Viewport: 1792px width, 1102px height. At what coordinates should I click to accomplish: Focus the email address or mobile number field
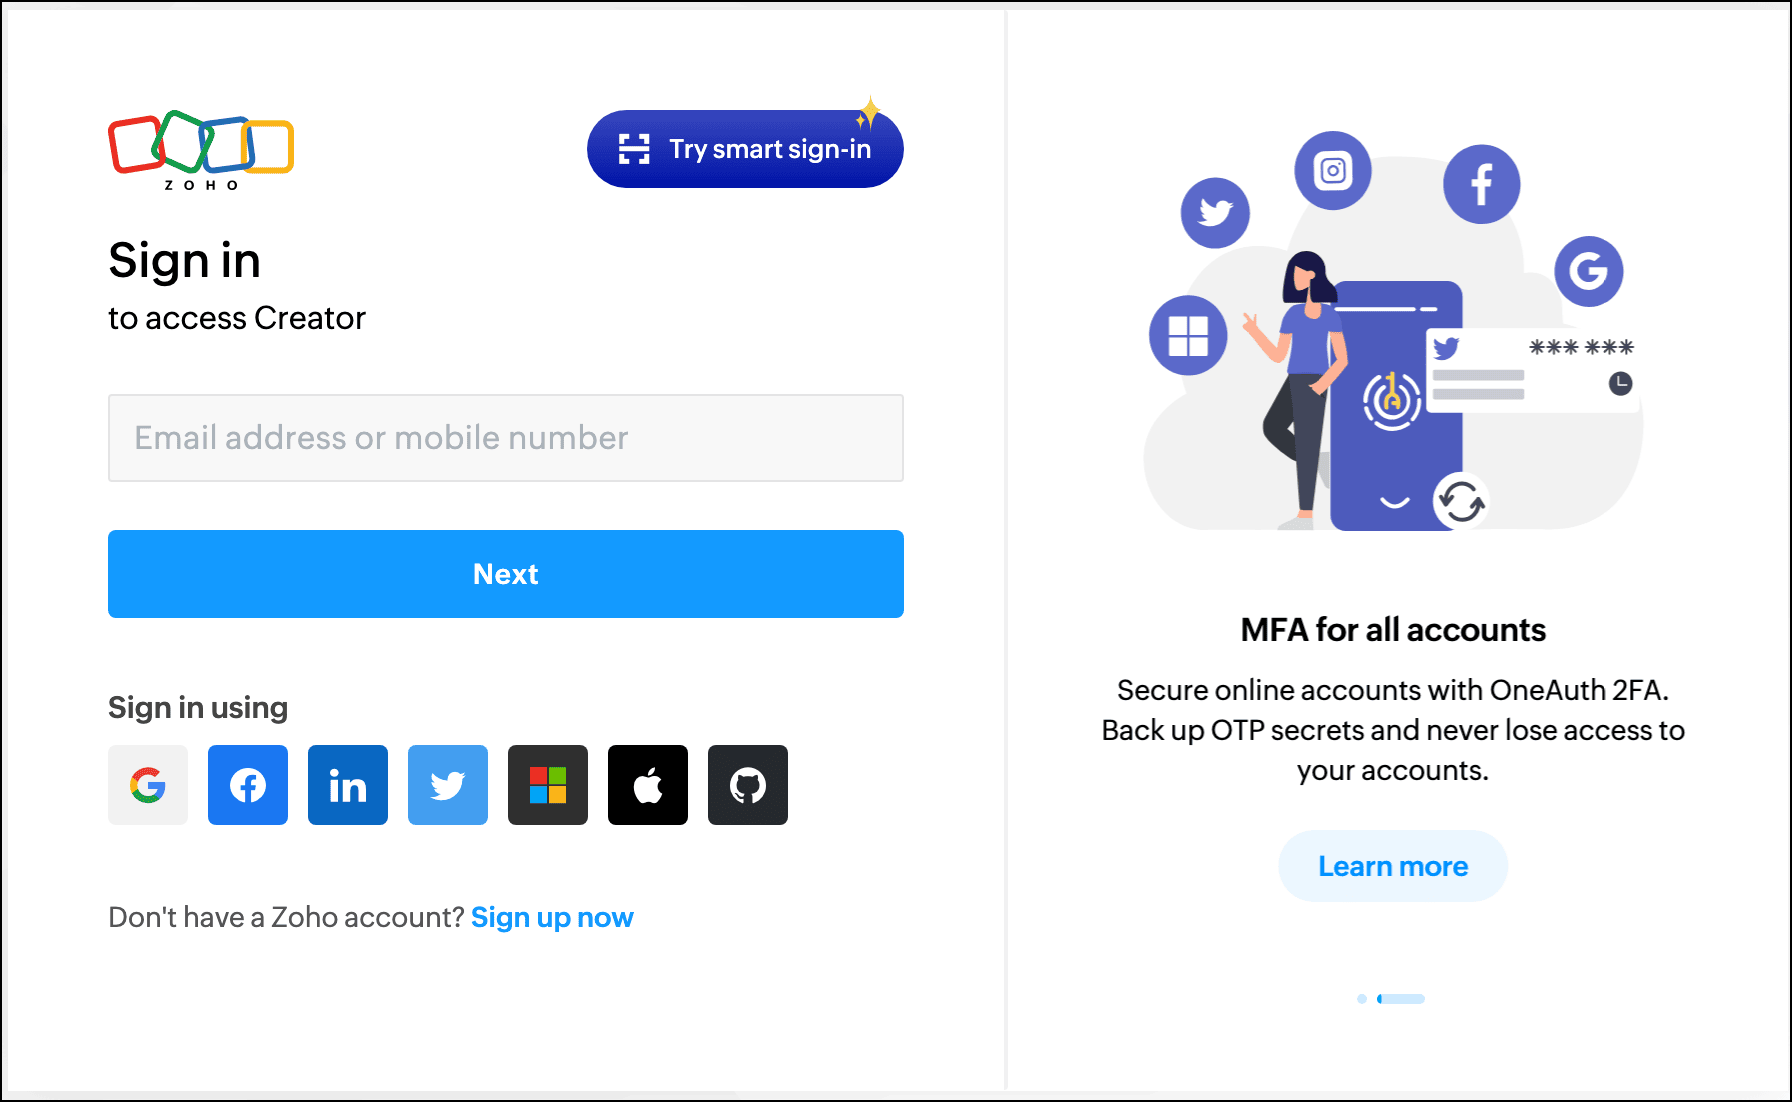pyautogui.click(x=506, y=438)
